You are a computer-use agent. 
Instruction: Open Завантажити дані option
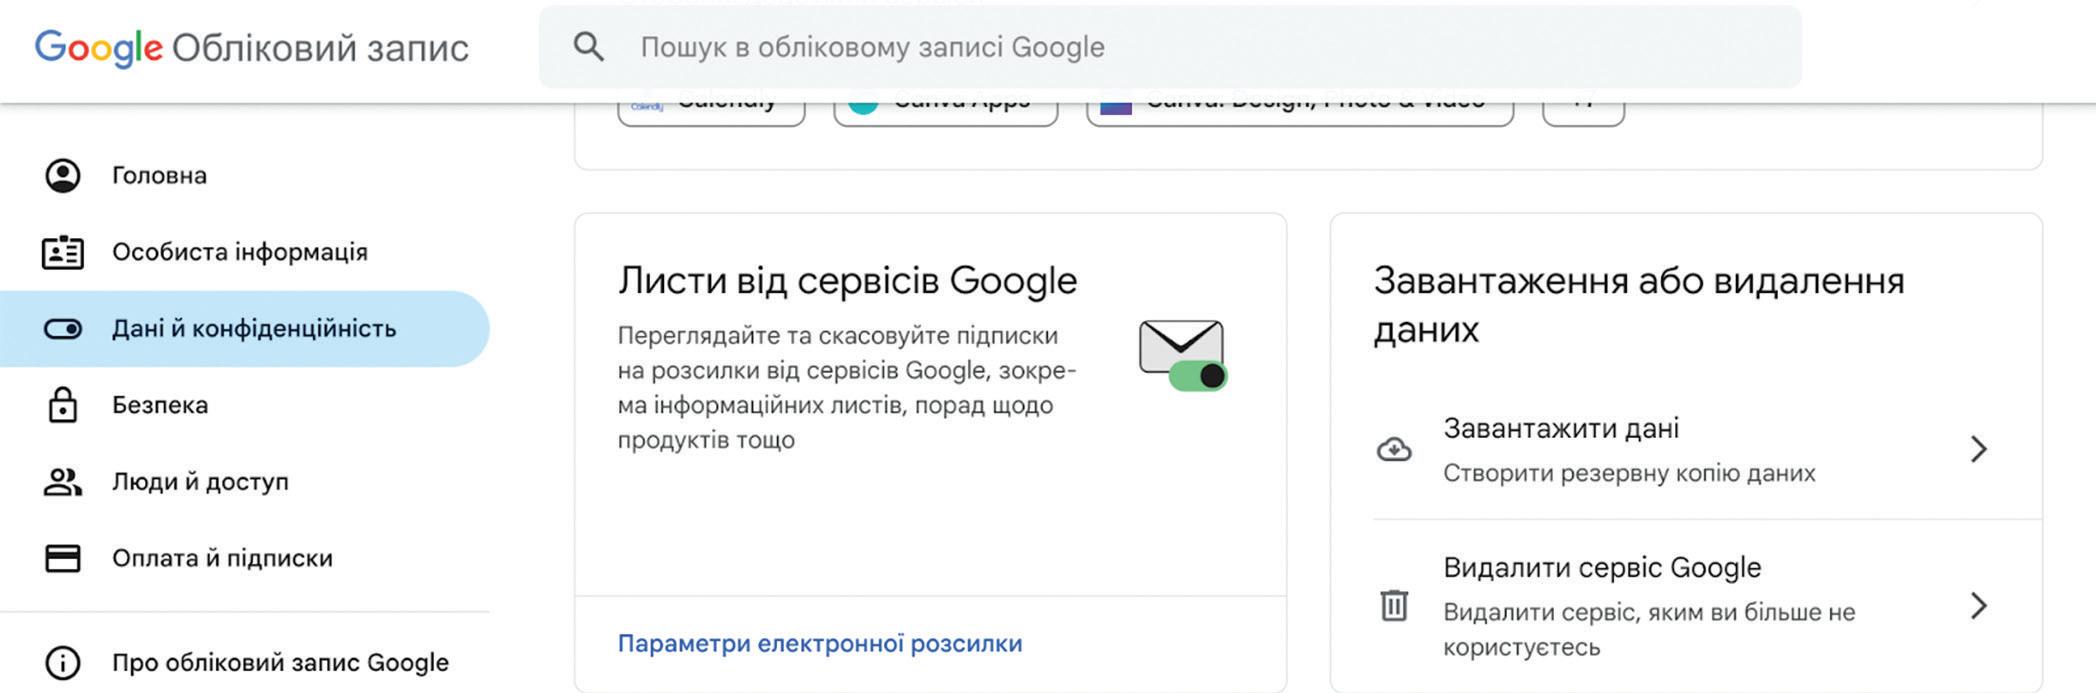point(1708,450)
